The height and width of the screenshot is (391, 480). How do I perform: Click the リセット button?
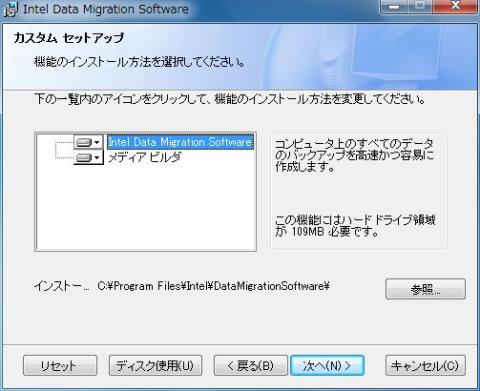tap(60, 365)
